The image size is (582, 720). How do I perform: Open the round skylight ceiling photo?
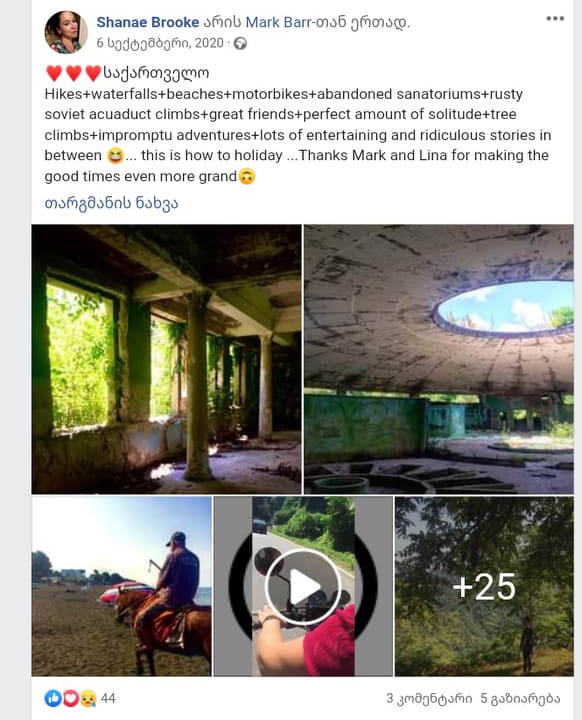(x=439, y=359)
